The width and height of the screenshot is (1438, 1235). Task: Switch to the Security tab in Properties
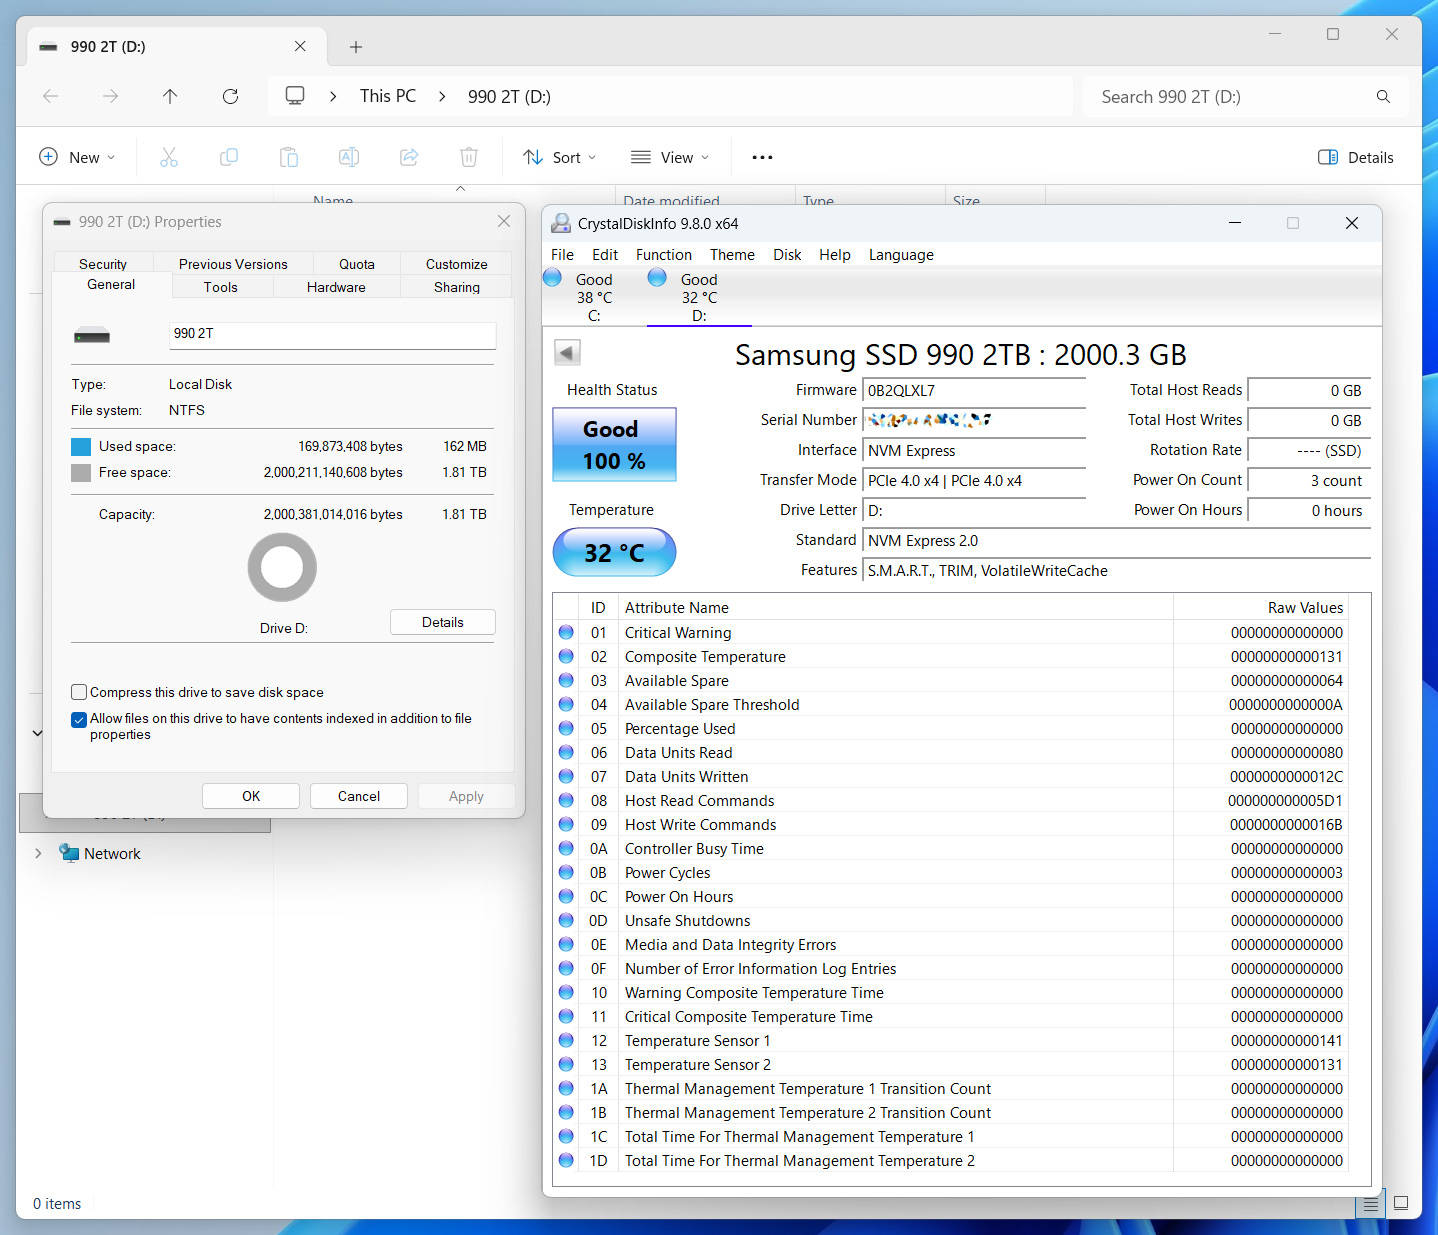(x=103, y=264)
